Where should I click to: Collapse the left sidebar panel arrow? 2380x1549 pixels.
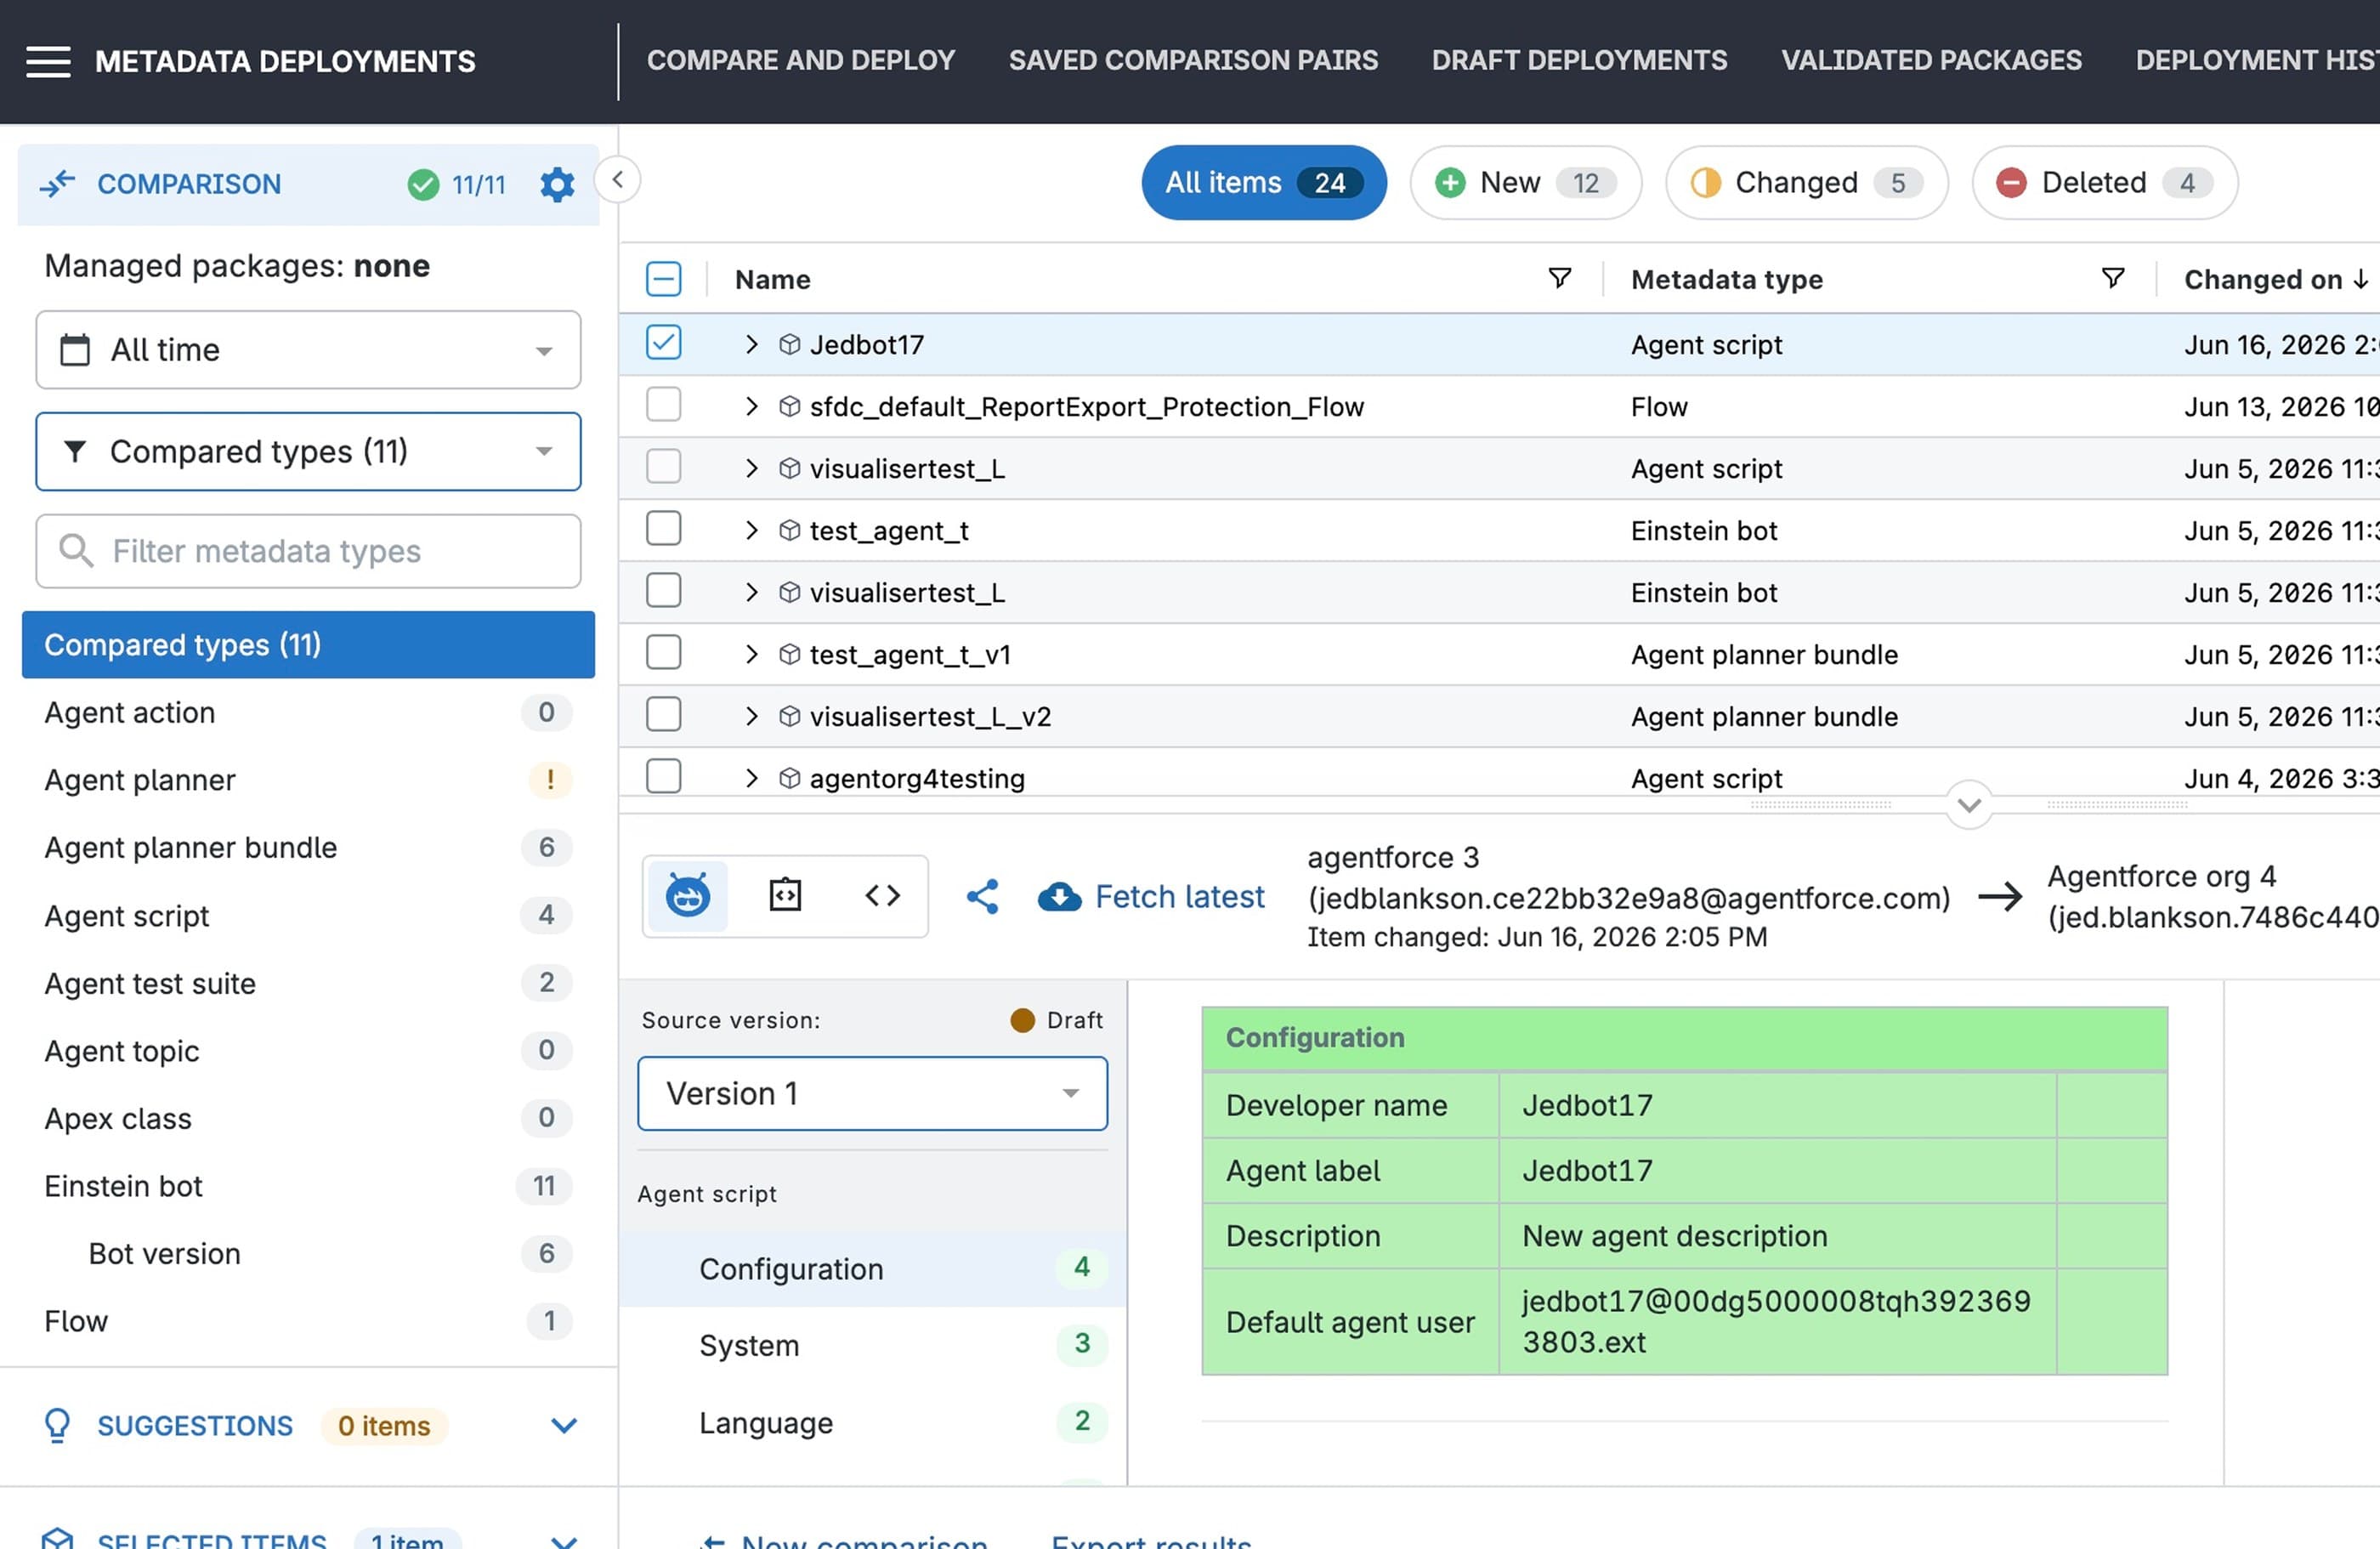617,180
